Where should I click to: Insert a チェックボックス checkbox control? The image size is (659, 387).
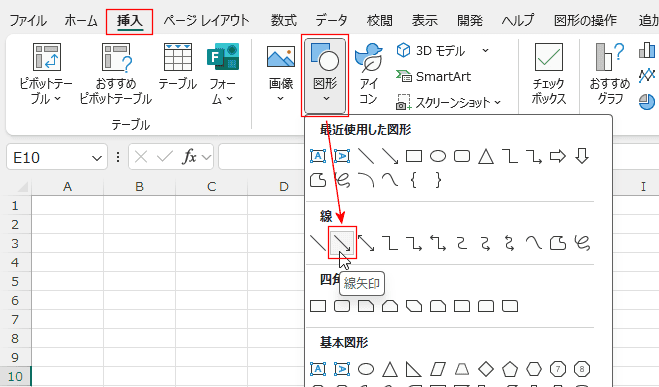coord(549,73)
